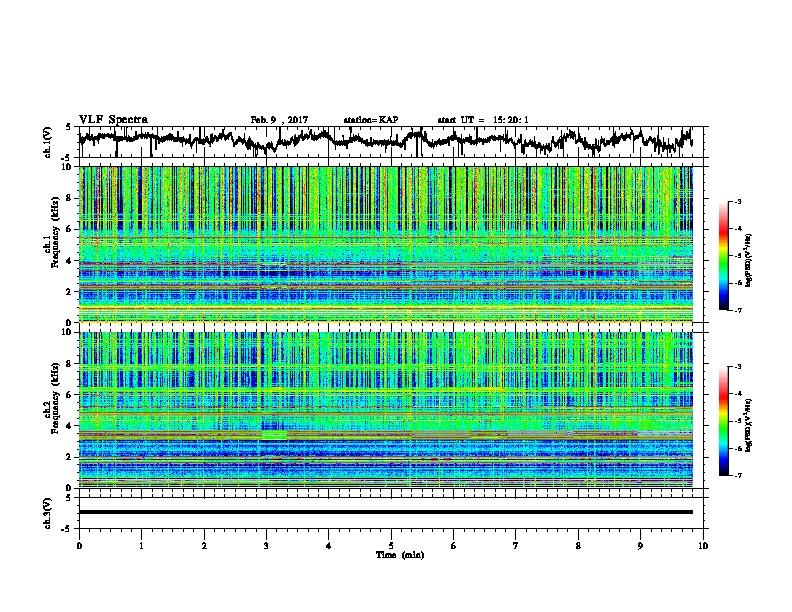Click the "8" kHz tick of ch.2 spectrogram
The width and height of the screenshot is (792, 612).
71,364
